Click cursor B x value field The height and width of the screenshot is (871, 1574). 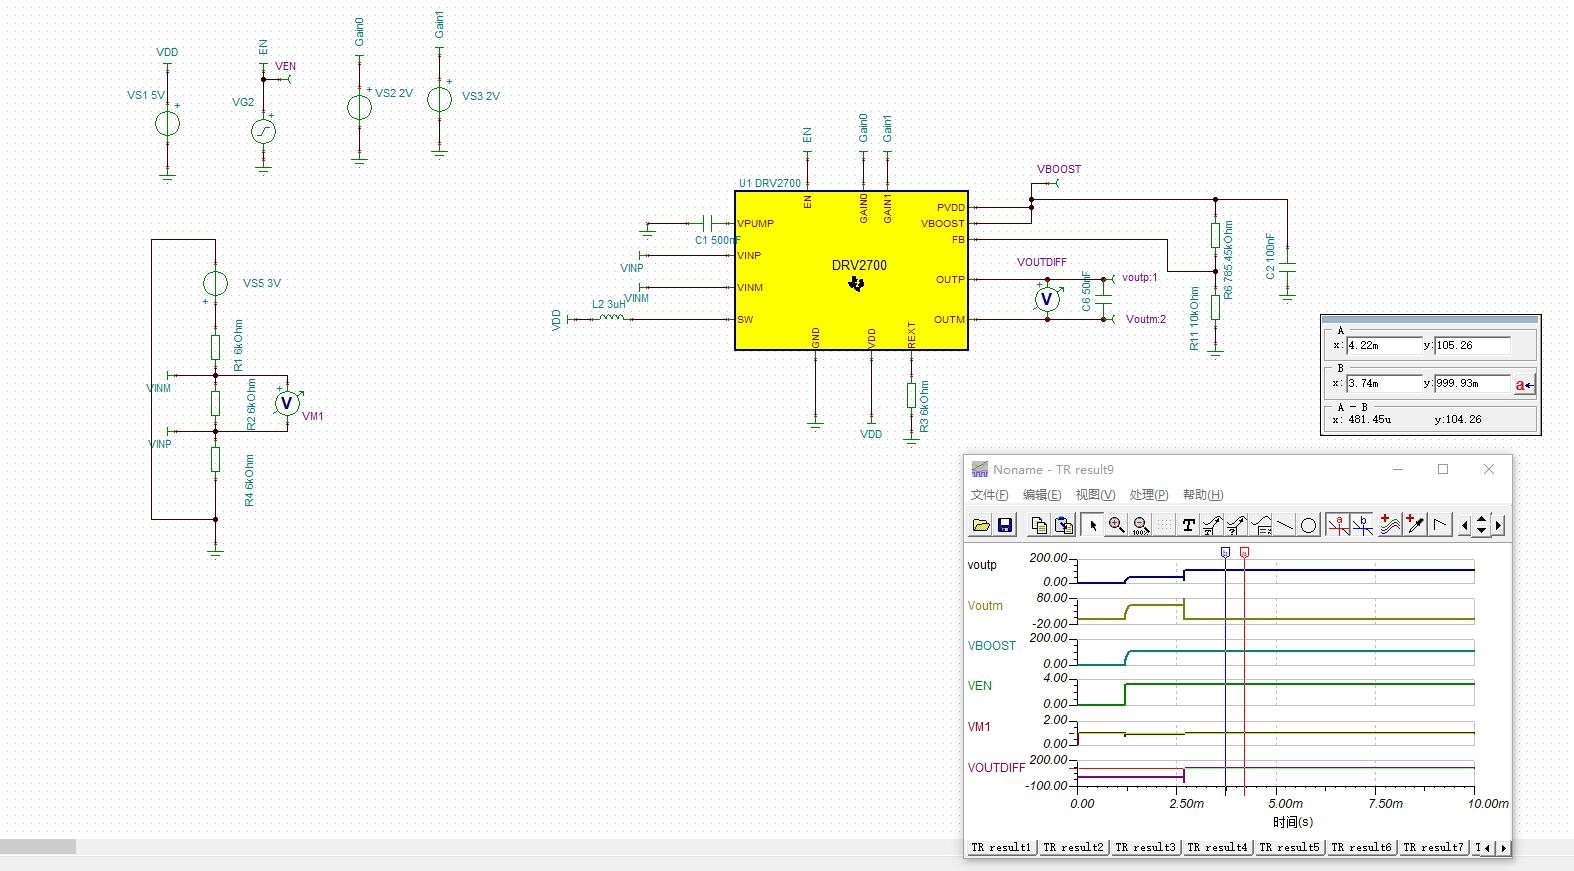click(1383, 384)
